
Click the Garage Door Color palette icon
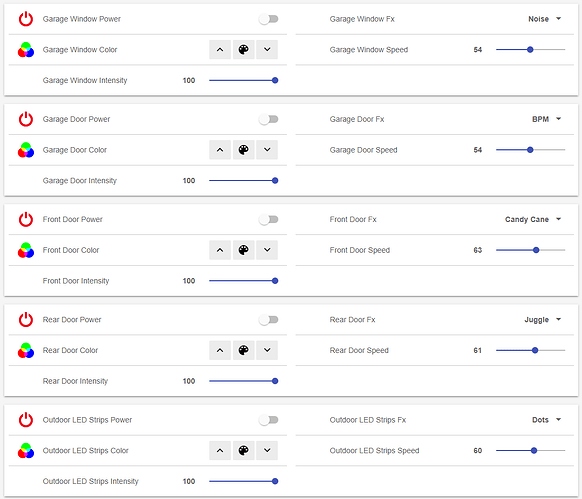coord(243,150)
